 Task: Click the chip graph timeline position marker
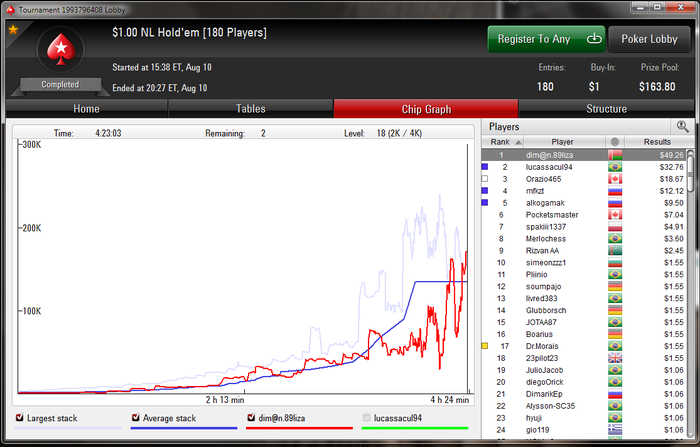[x=467, y=268]
